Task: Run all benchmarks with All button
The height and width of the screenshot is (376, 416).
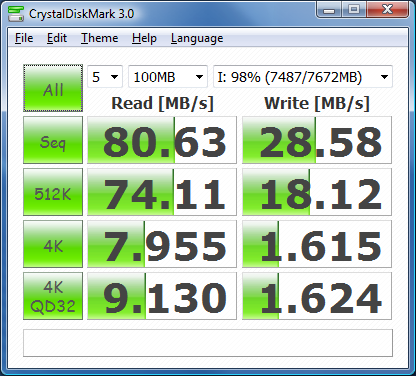Action: [53, 88]
